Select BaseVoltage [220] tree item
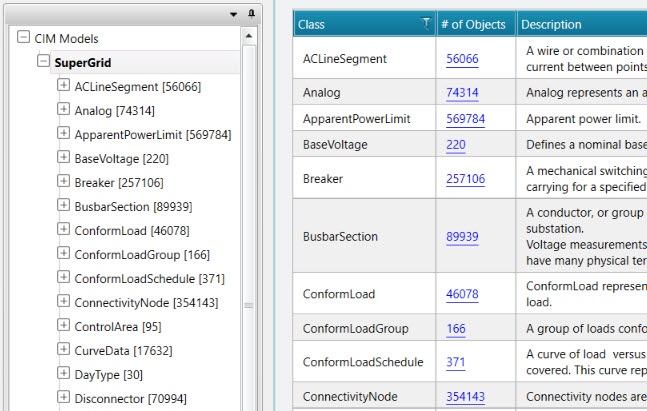Screen dimensions: 647x411 121,159
